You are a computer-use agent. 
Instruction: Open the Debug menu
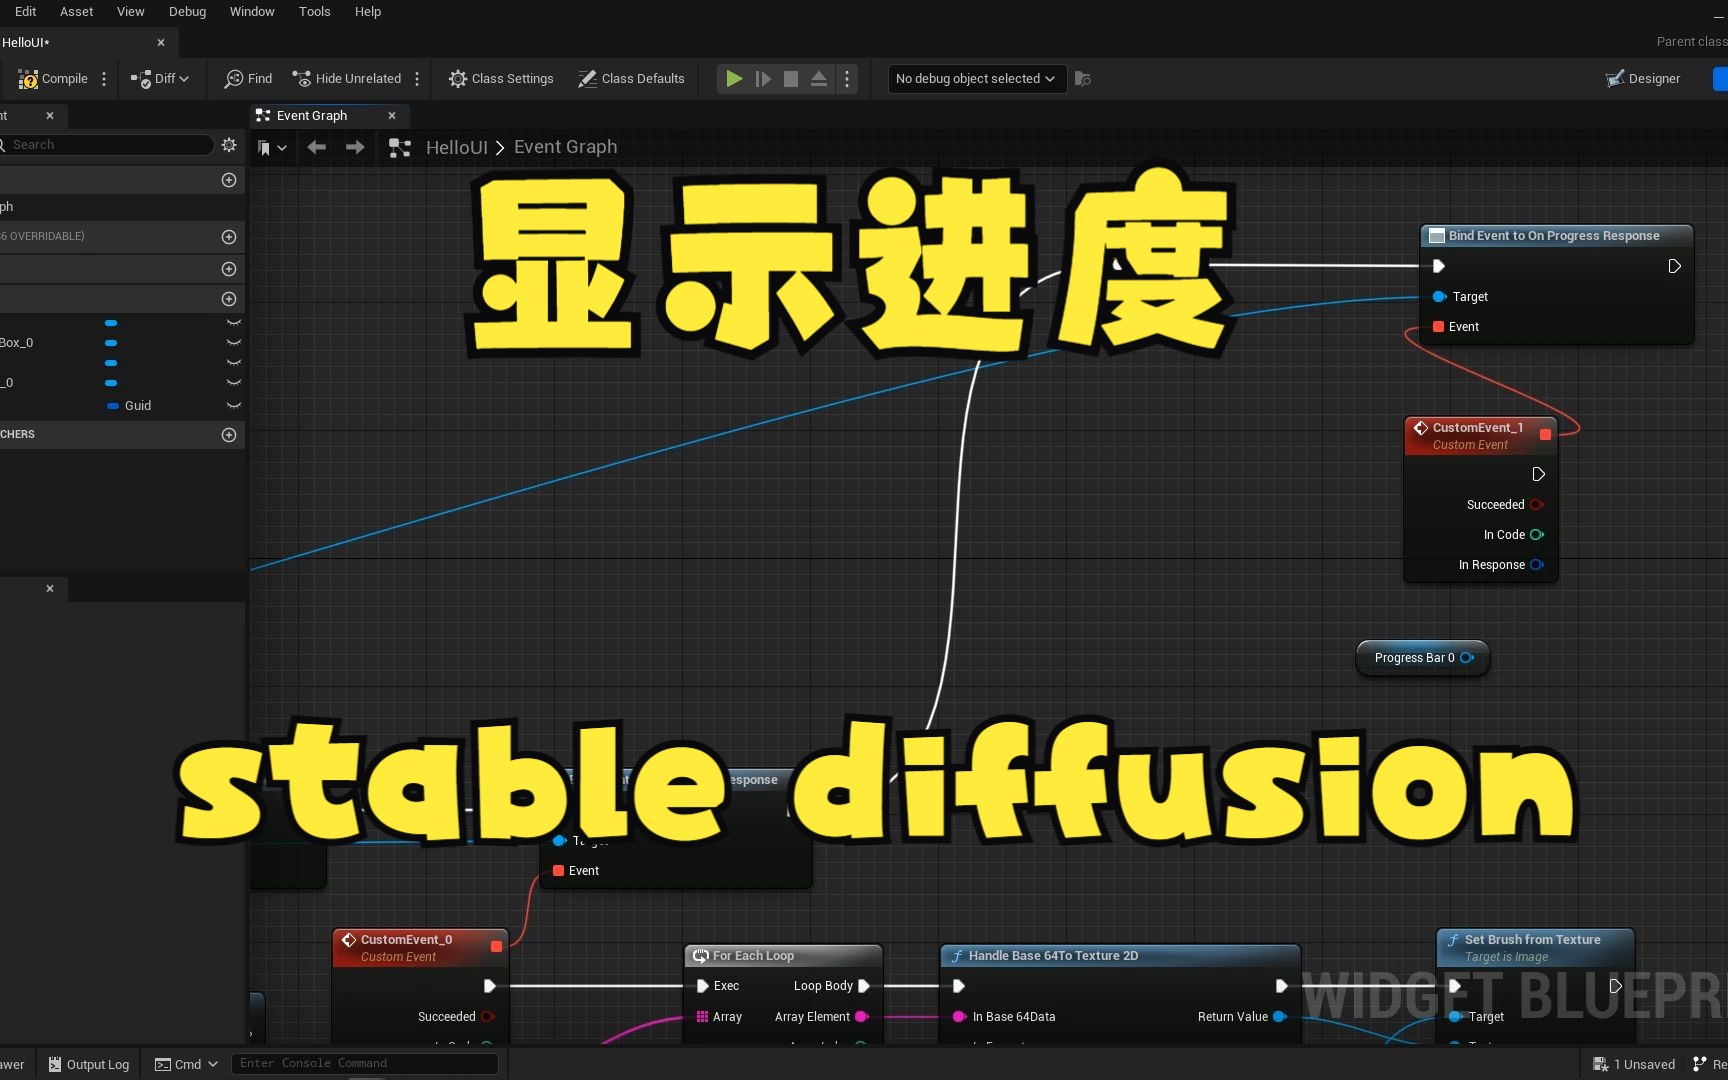187,12
